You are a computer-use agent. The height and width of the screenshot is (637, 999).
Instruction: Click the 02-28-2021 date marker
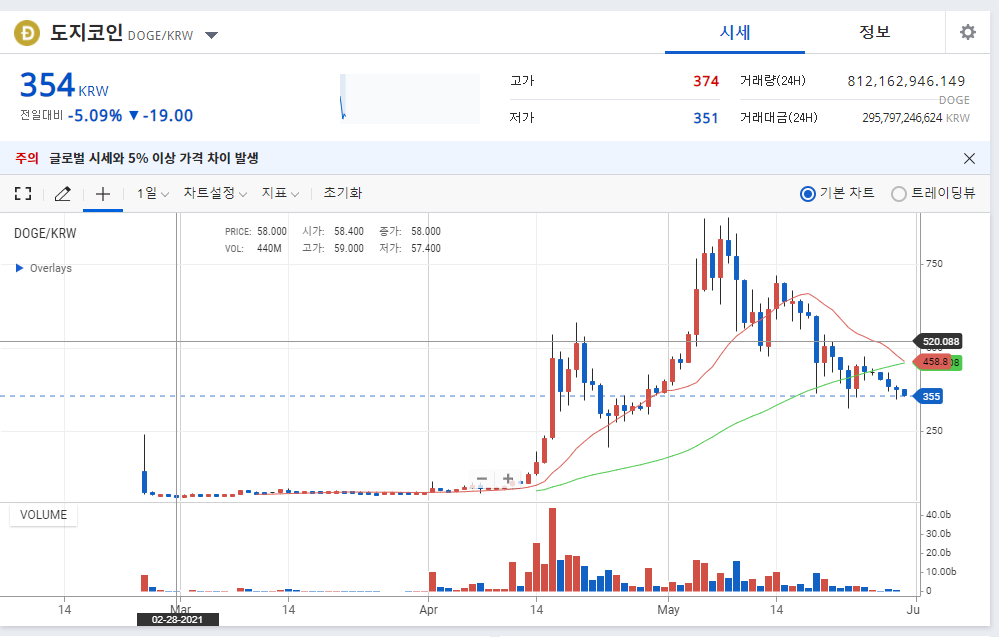pos(178,619)
